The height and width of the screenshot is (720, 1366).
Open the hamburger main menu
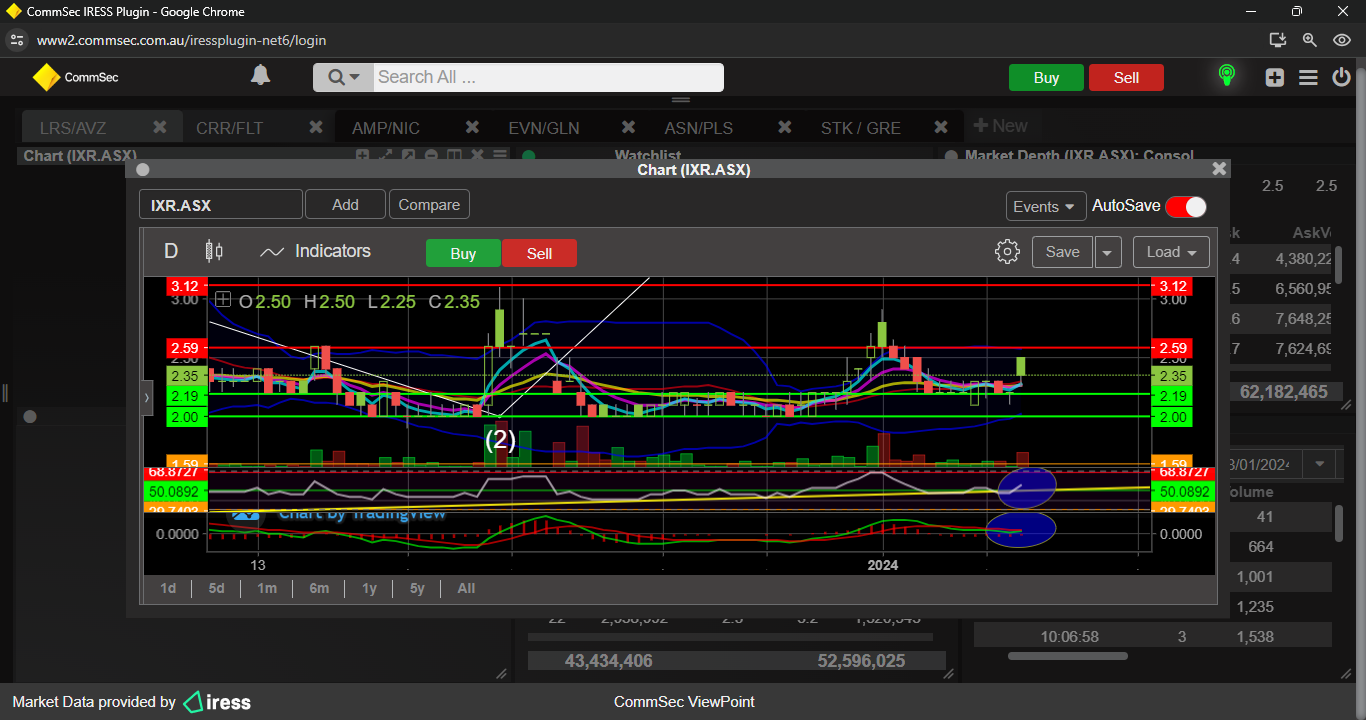pyautogui.click(x=1308, y=77)
